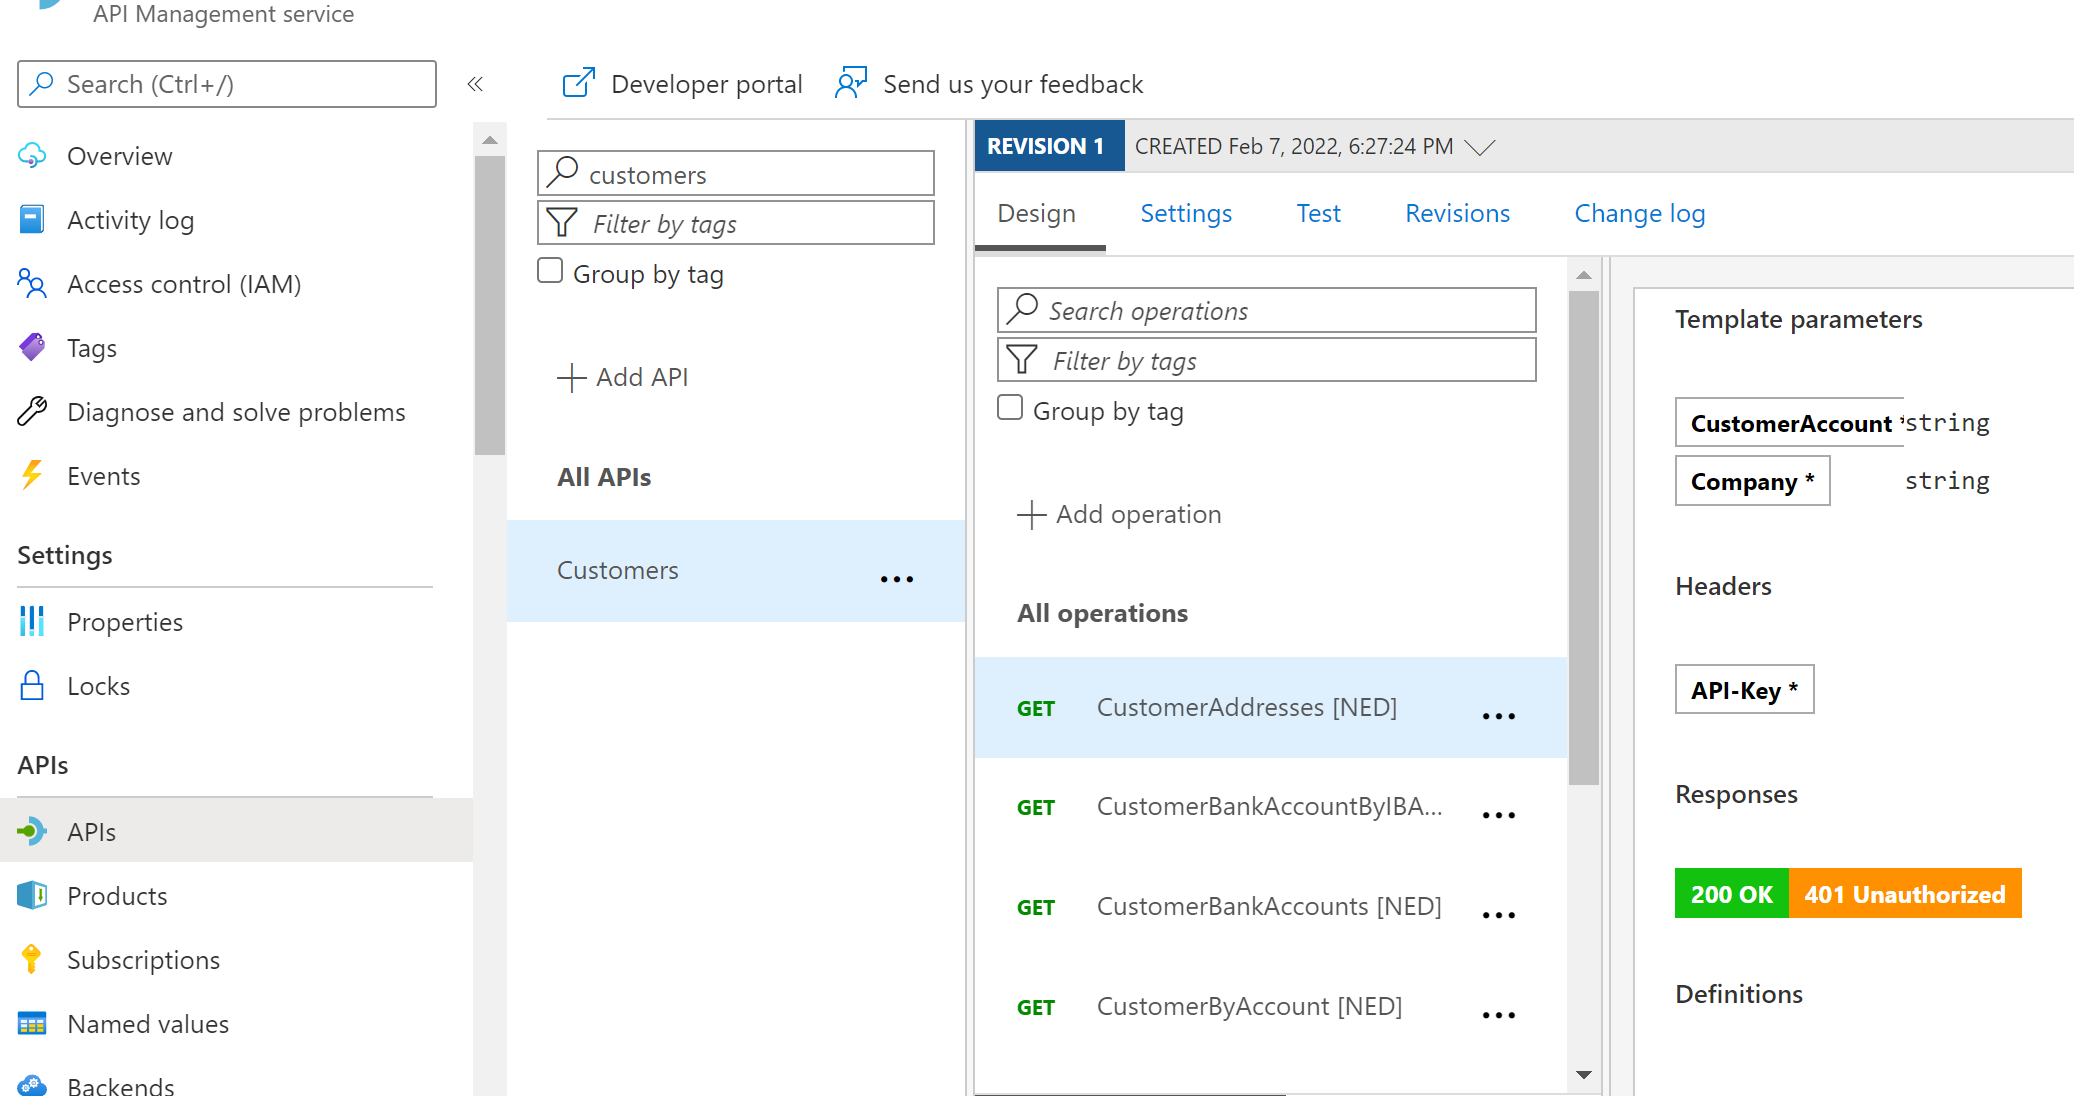Select the 401 Unauthorized response

pos(1905,894)
